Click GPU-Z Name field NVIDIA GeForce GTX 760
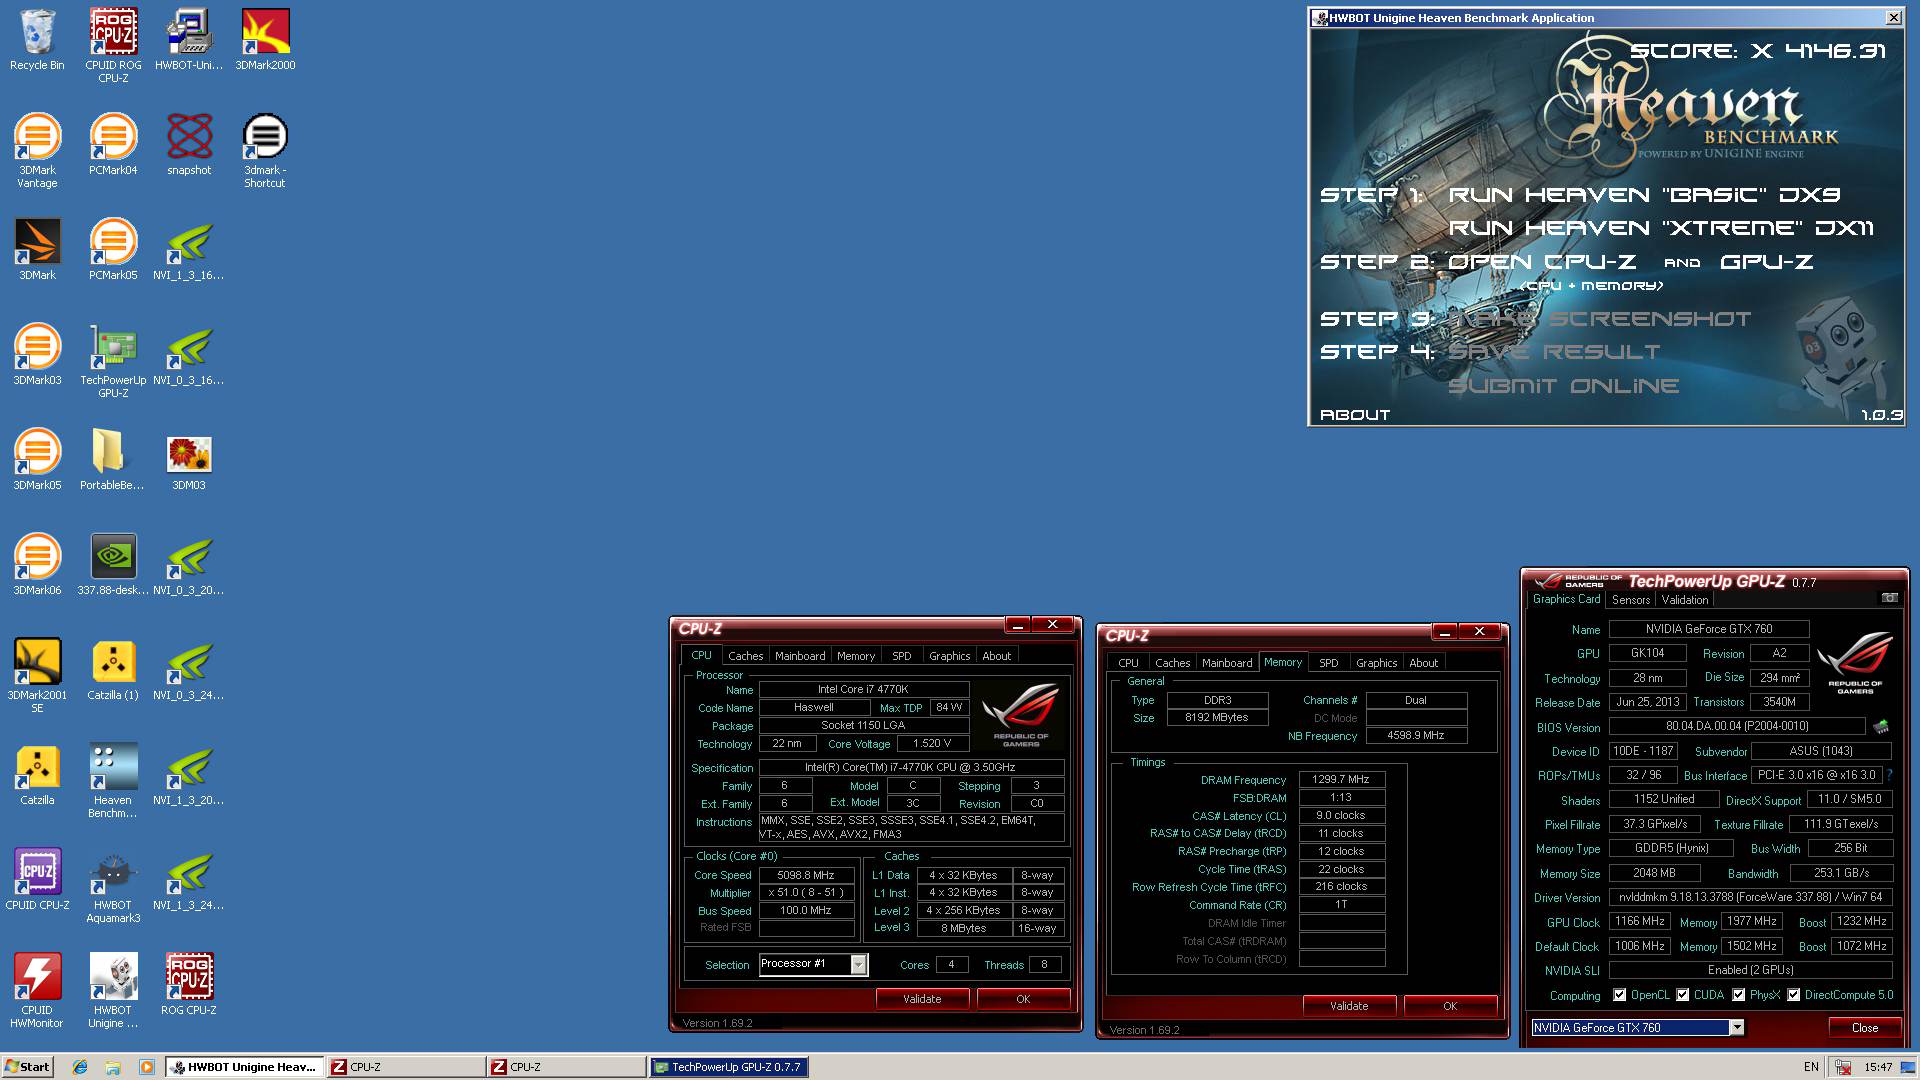The image size is (1920, 1080). pyautogui.click(x=1709, y=629)
